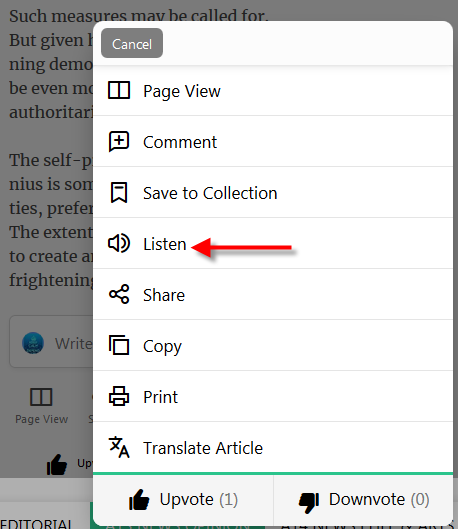The height and width of the screenshot is (529, 458).
Task: Click the Write comment field
Action: pos(51,341)
